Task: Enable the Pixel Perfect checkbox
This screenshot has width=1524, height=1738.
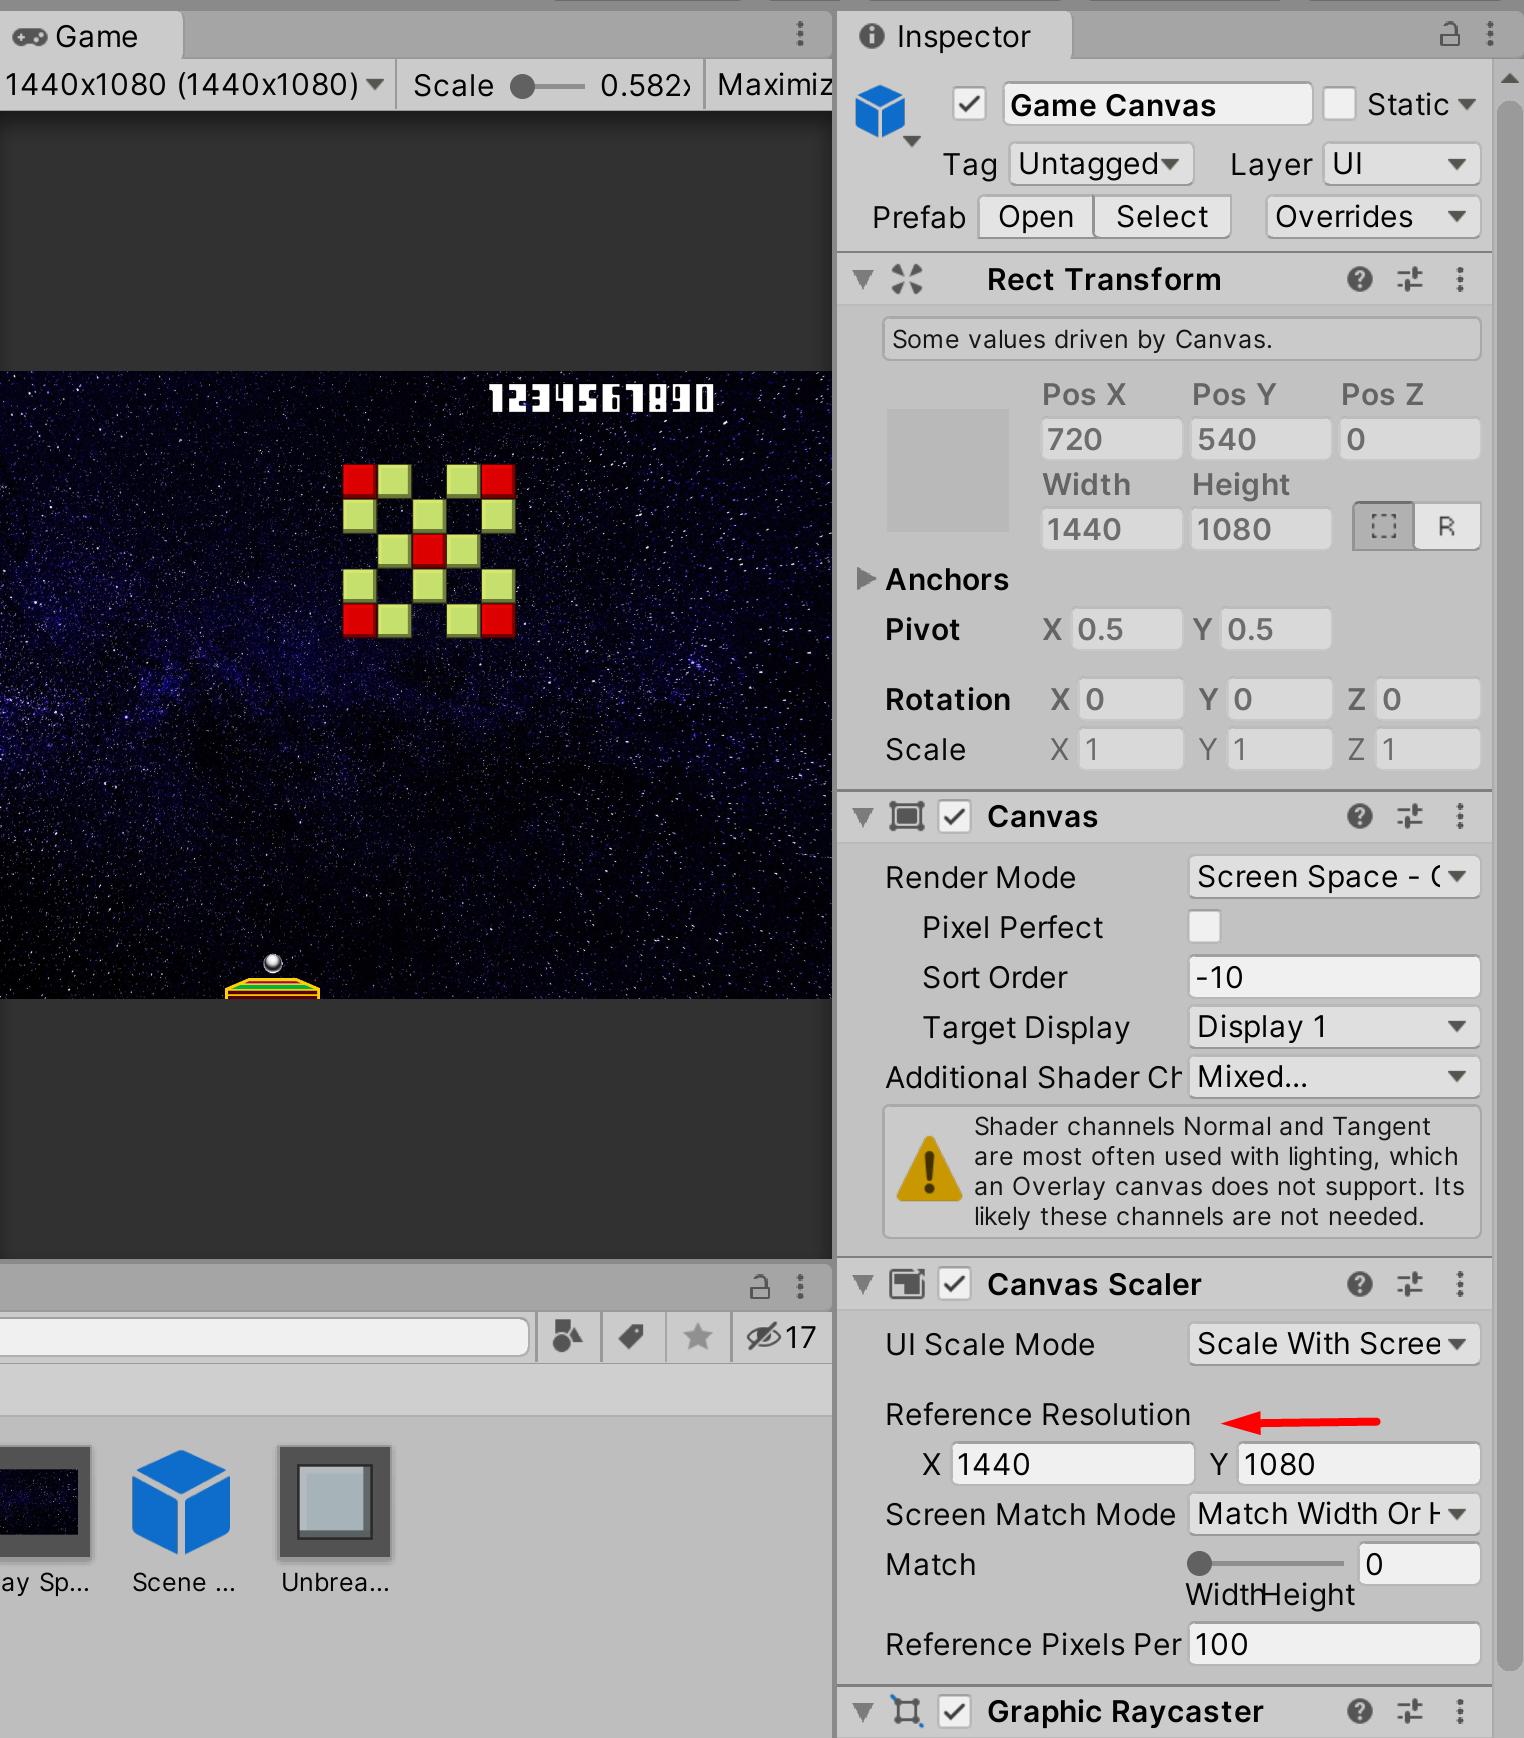Action: tap(1204, 927)
